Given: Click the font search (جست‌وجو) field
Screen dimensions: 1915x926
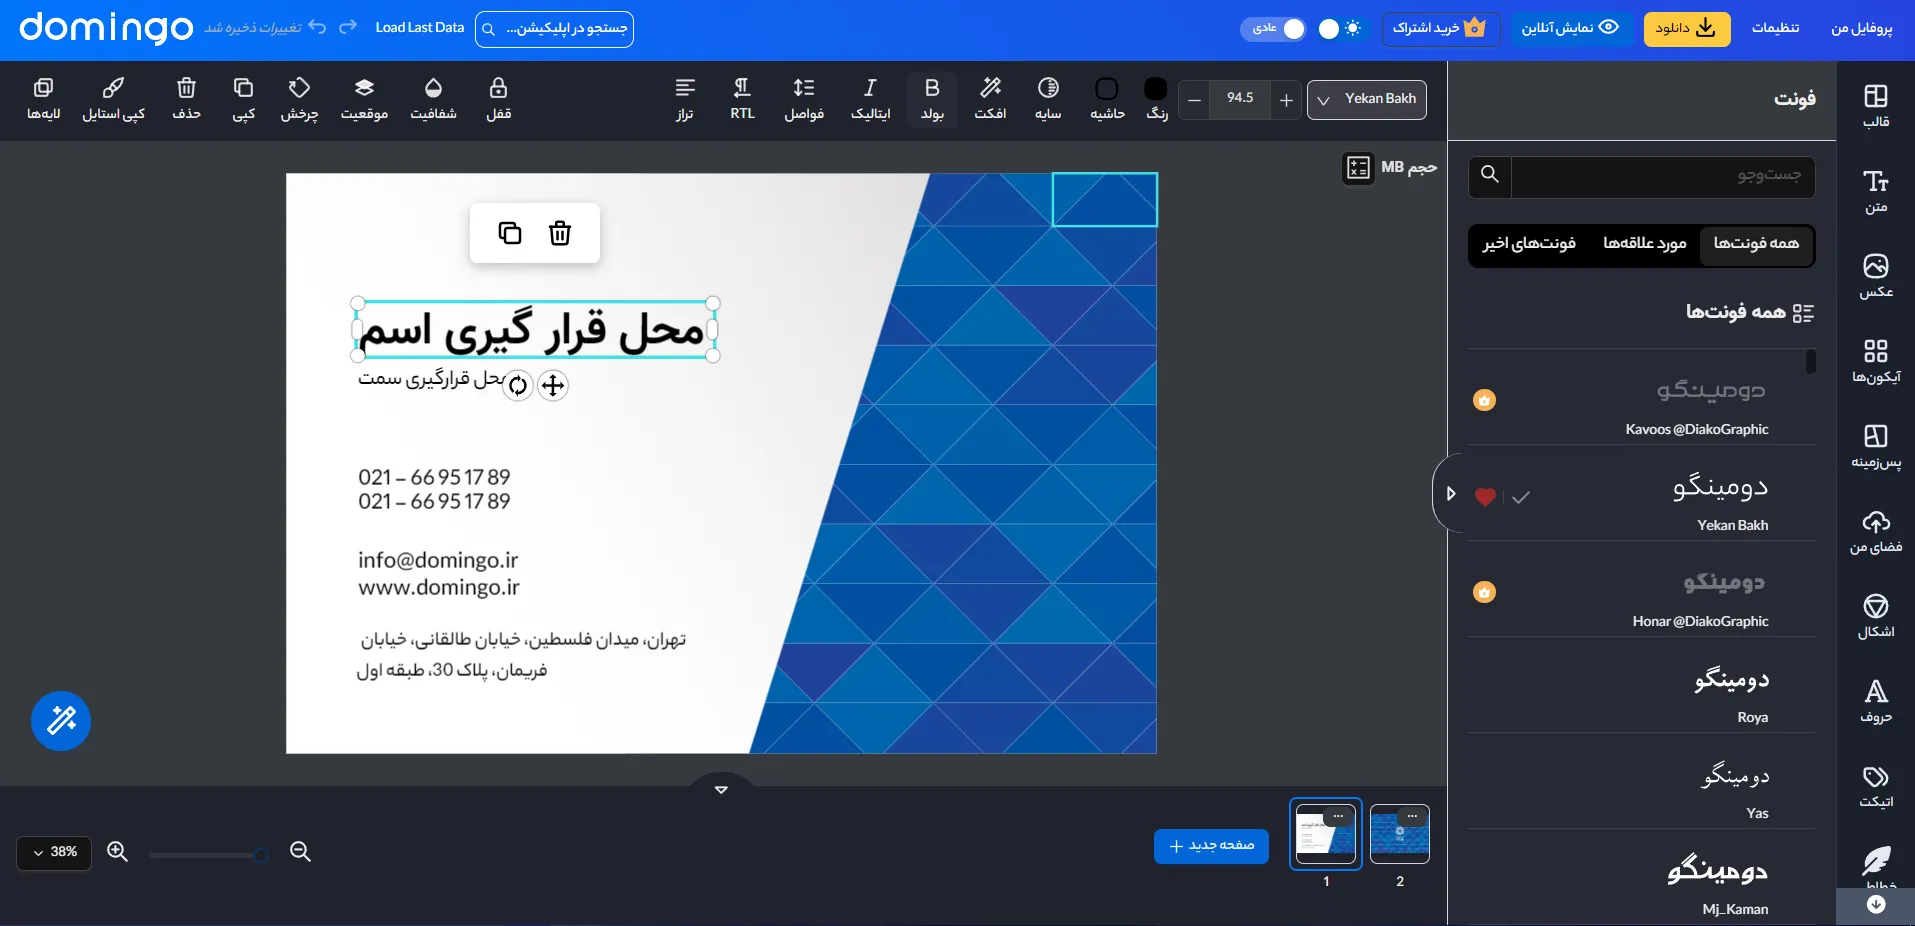Looking at the screenshot, I should (1662, 175).
